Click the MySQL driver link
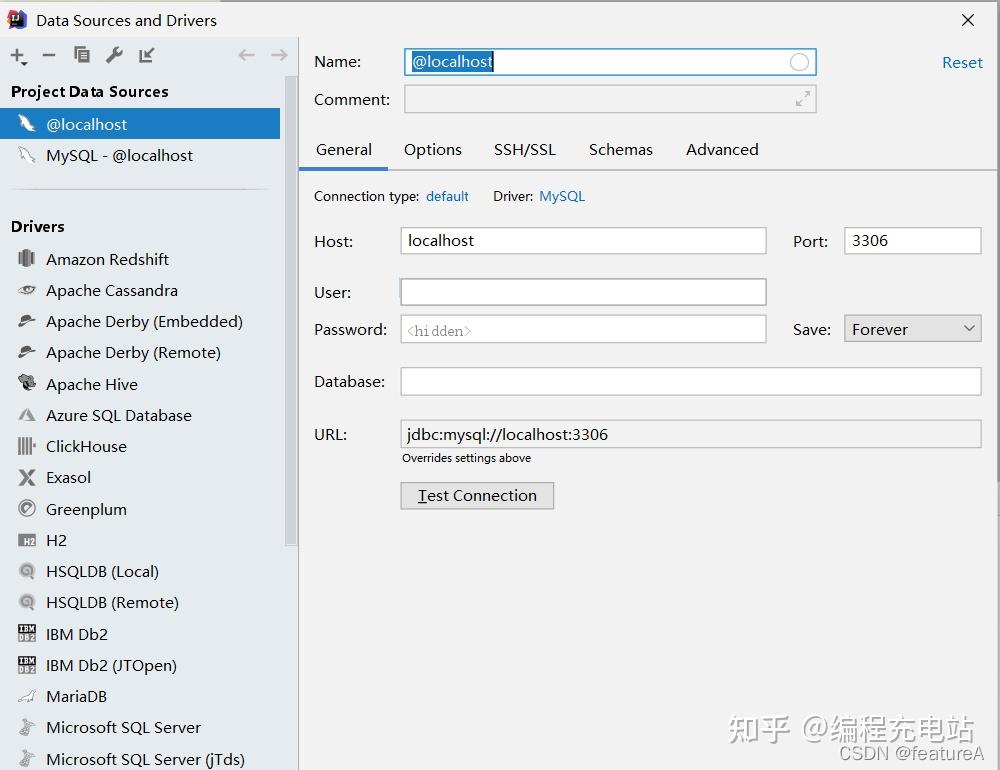This screenshot has width=1000, height=770. (x=562, y=196)
